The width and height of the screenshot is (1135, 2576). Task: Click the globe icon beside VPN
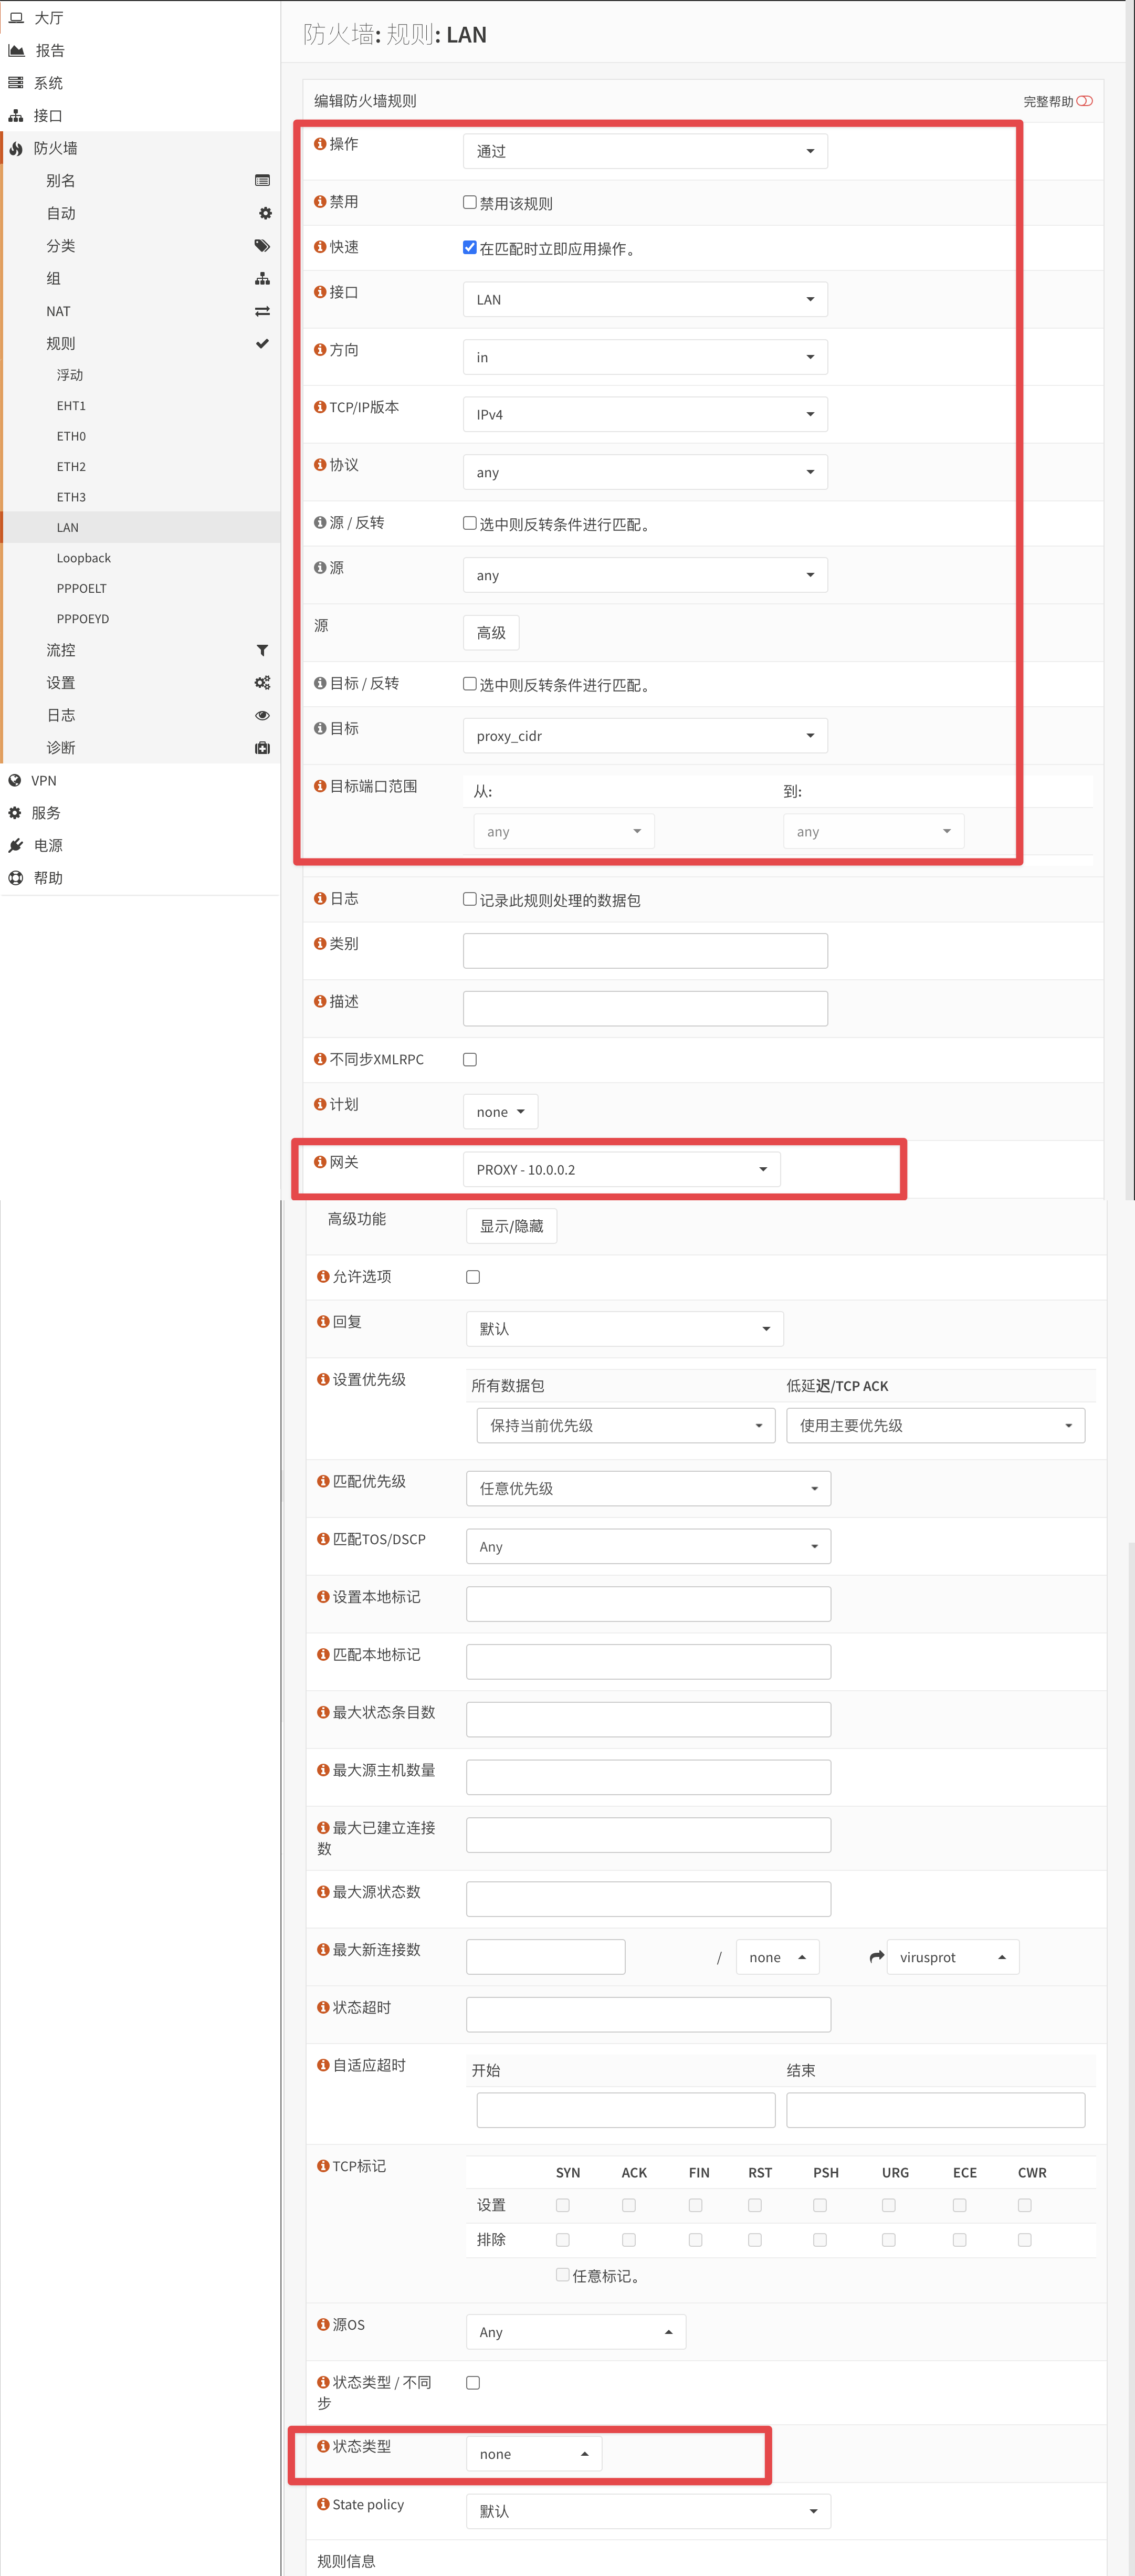click(15, 781)
